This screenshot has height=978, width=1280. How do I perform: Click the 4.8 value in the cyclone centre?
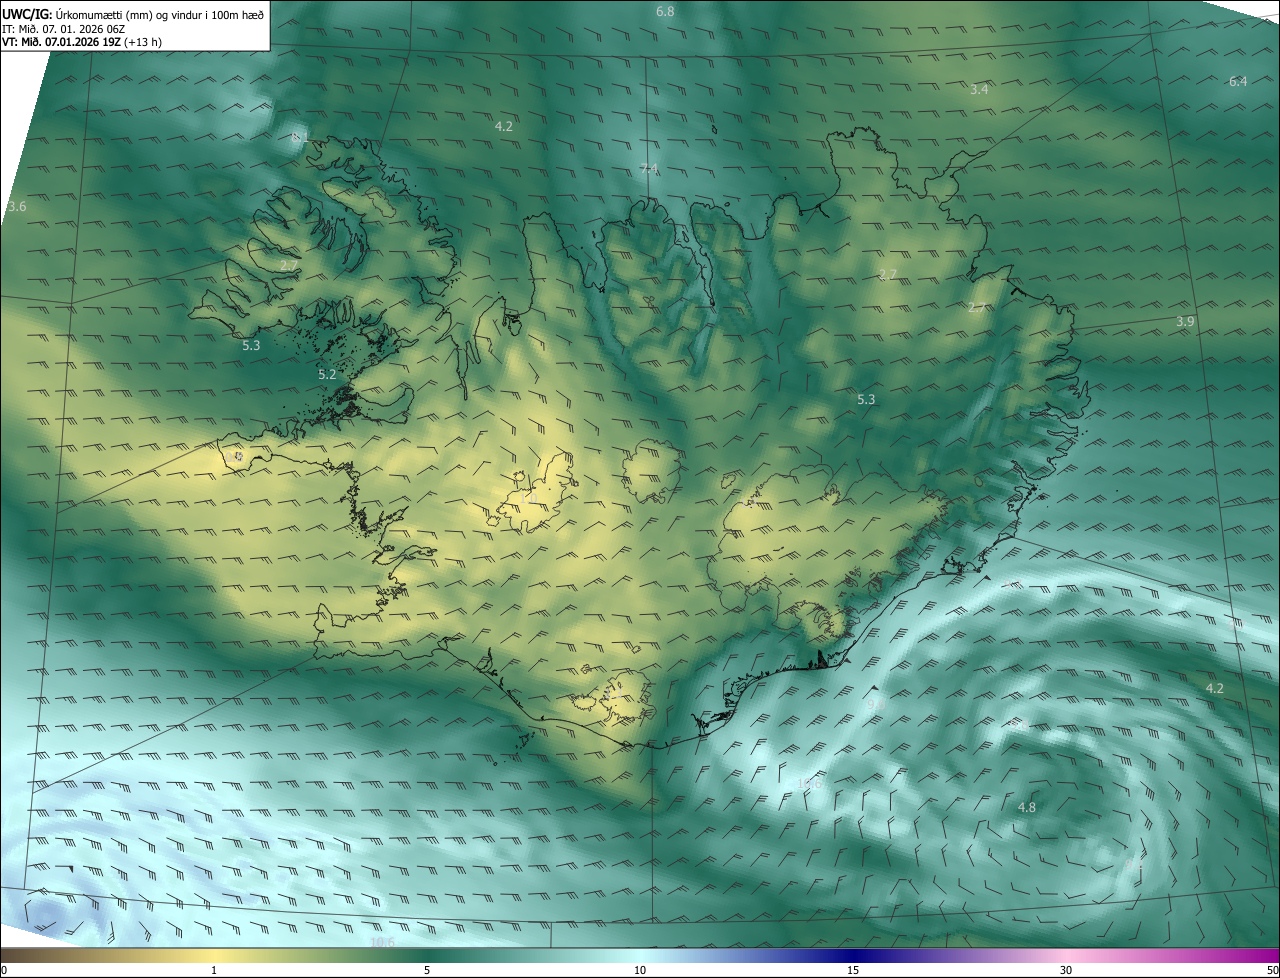pos(1026,807)
